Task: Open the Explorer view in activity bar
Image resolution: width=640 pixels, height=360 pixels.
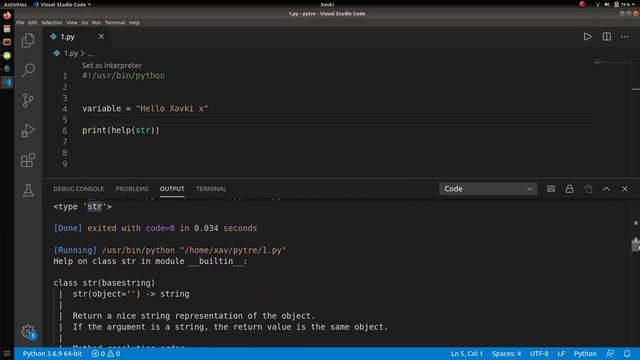Action: click(28, 40)
